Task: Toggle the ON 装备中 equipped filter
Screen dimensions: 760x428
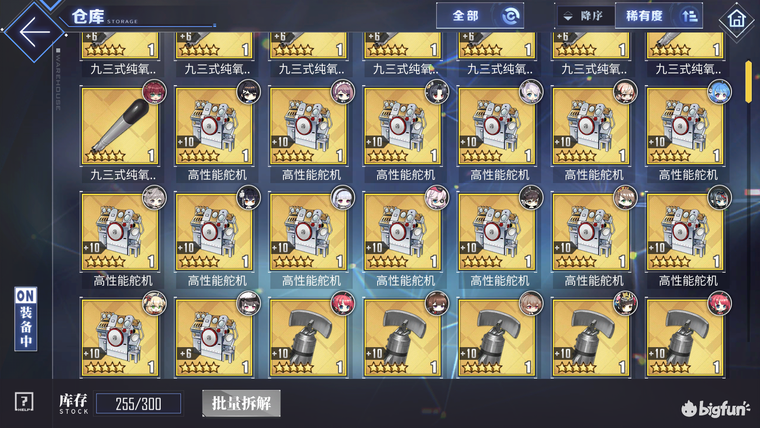Action: coord(26,318)
